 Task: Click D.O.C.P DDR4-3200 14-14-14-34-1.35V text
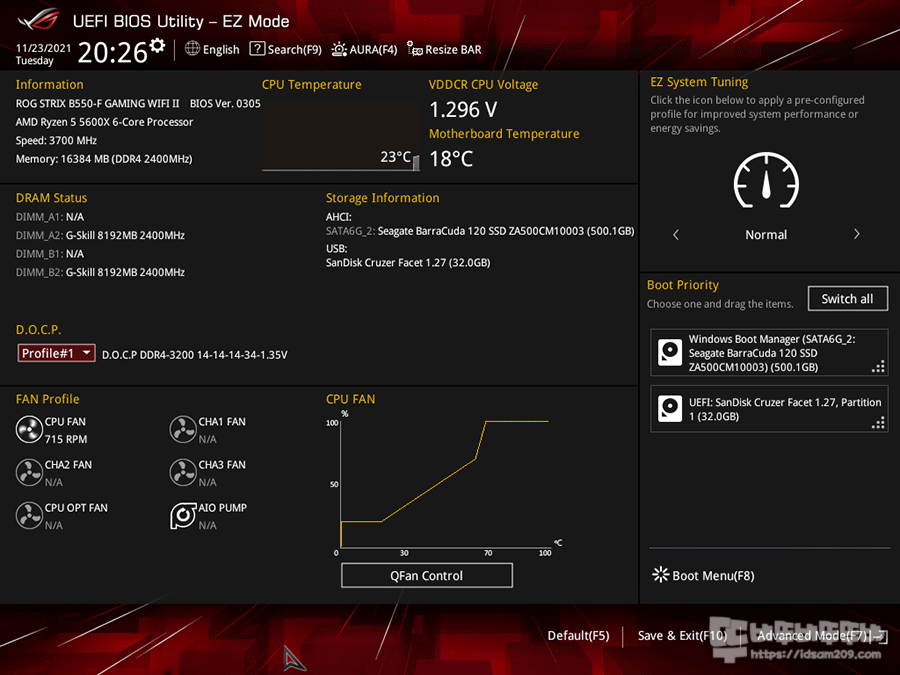[195, 355]
